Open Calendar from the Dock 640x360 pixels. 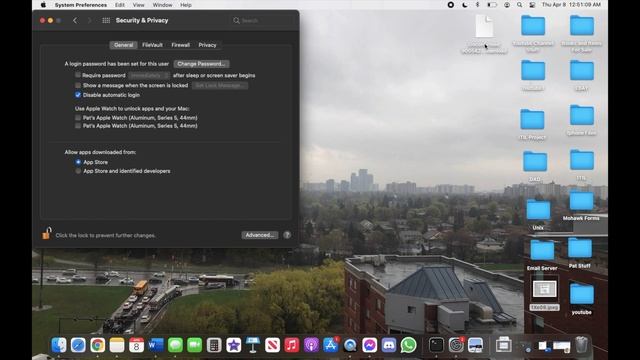click(x=136, y=345)
